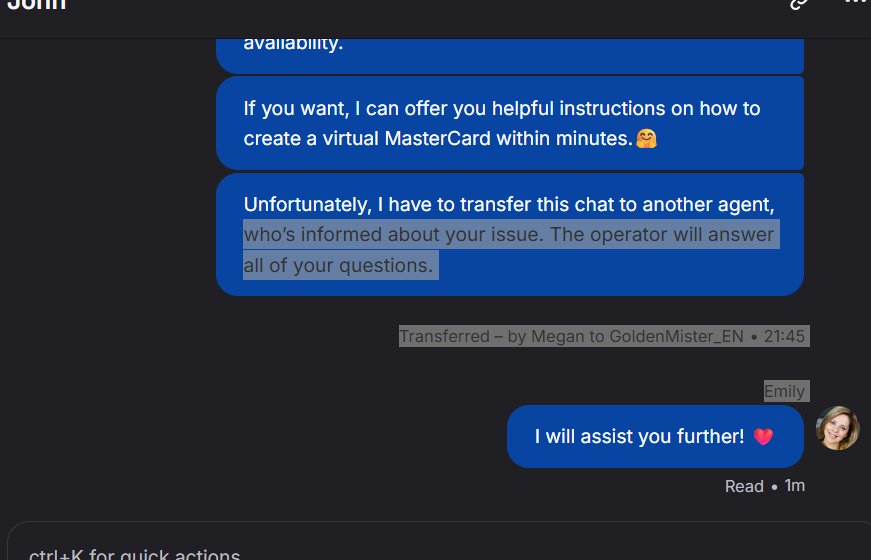Click the "1m" timestamp under the last message
Viewport: 871px width, 560px height.
click(x=794, y=486)
